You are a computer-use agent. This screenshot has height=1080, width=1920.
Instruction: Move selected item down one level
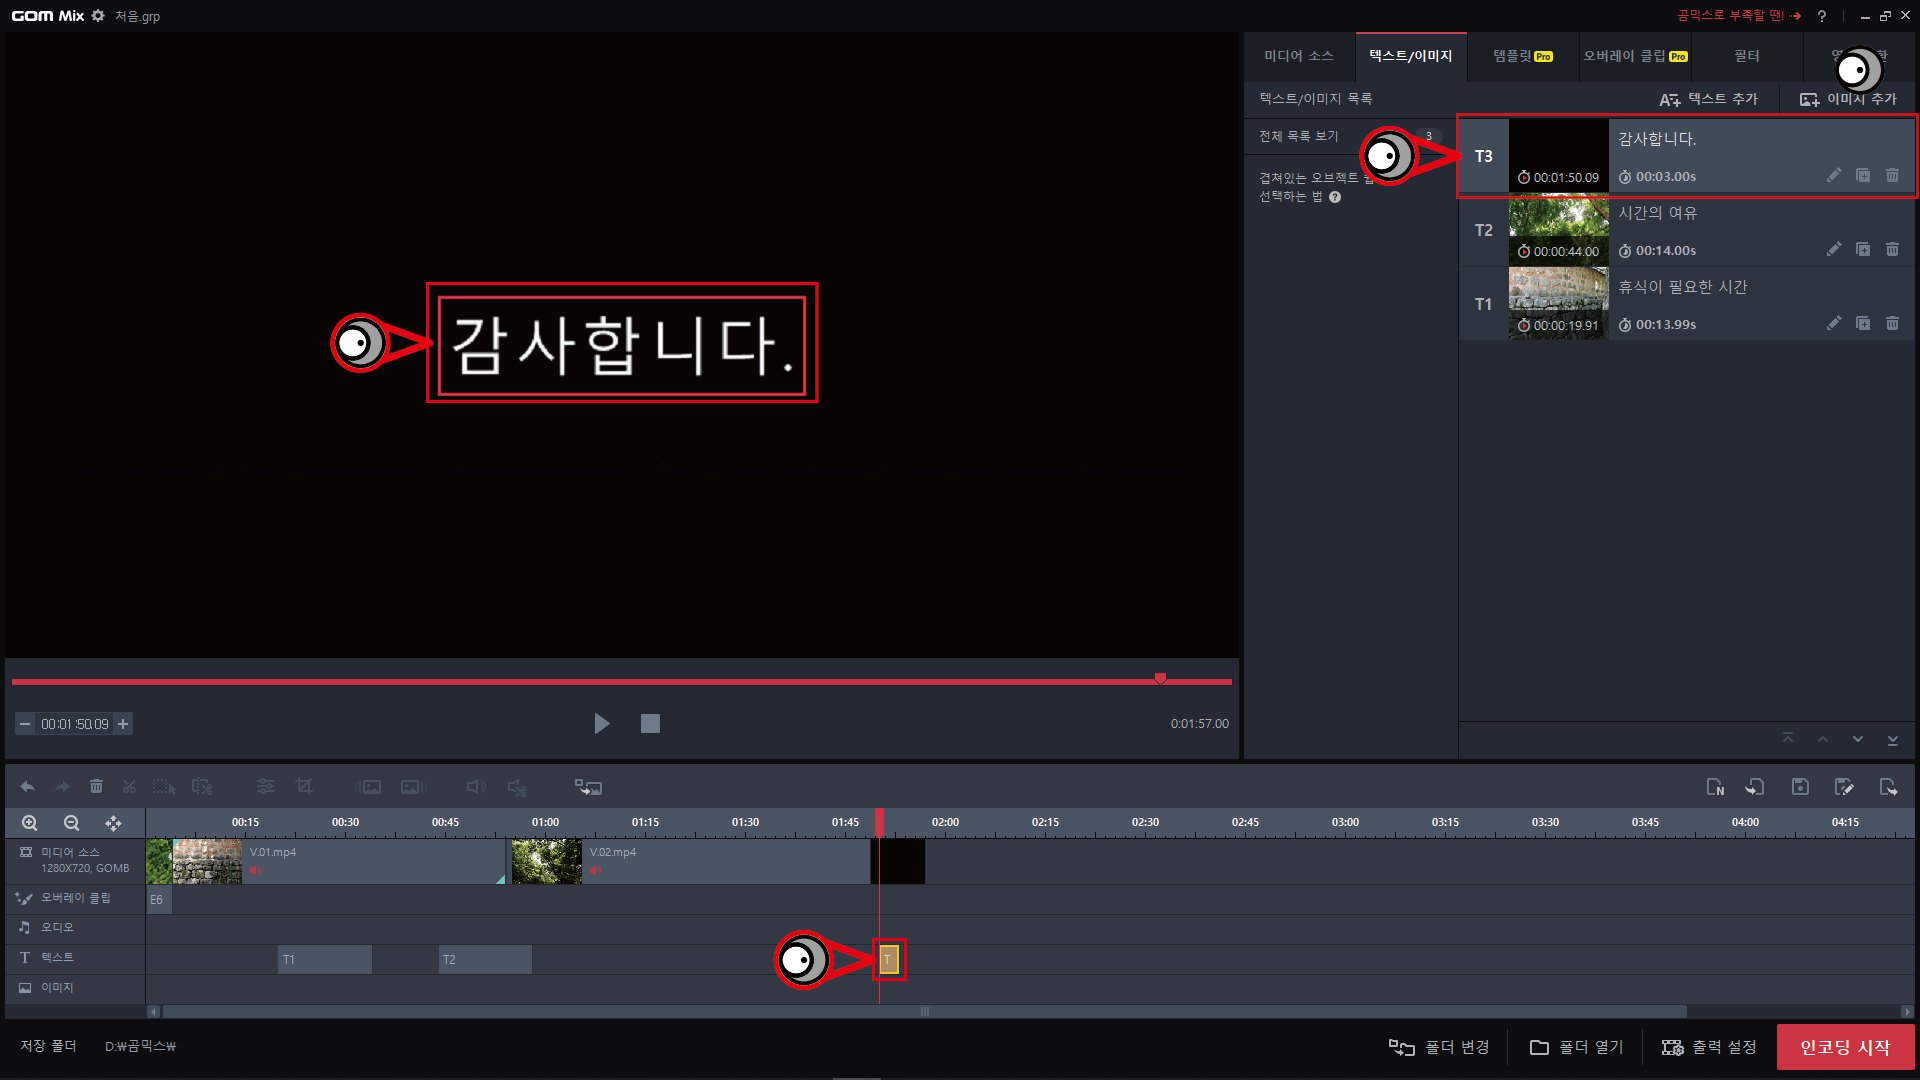1857,739
